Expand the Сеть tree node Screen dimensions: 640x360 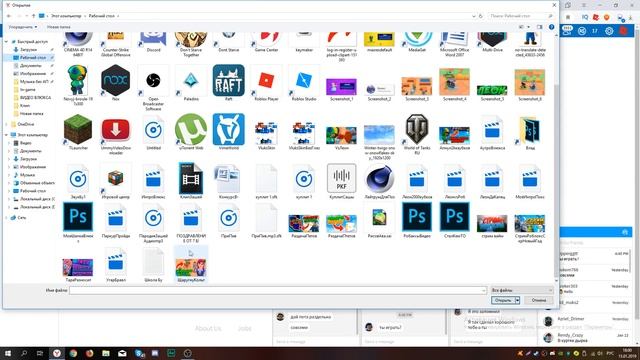click(7, 218)
